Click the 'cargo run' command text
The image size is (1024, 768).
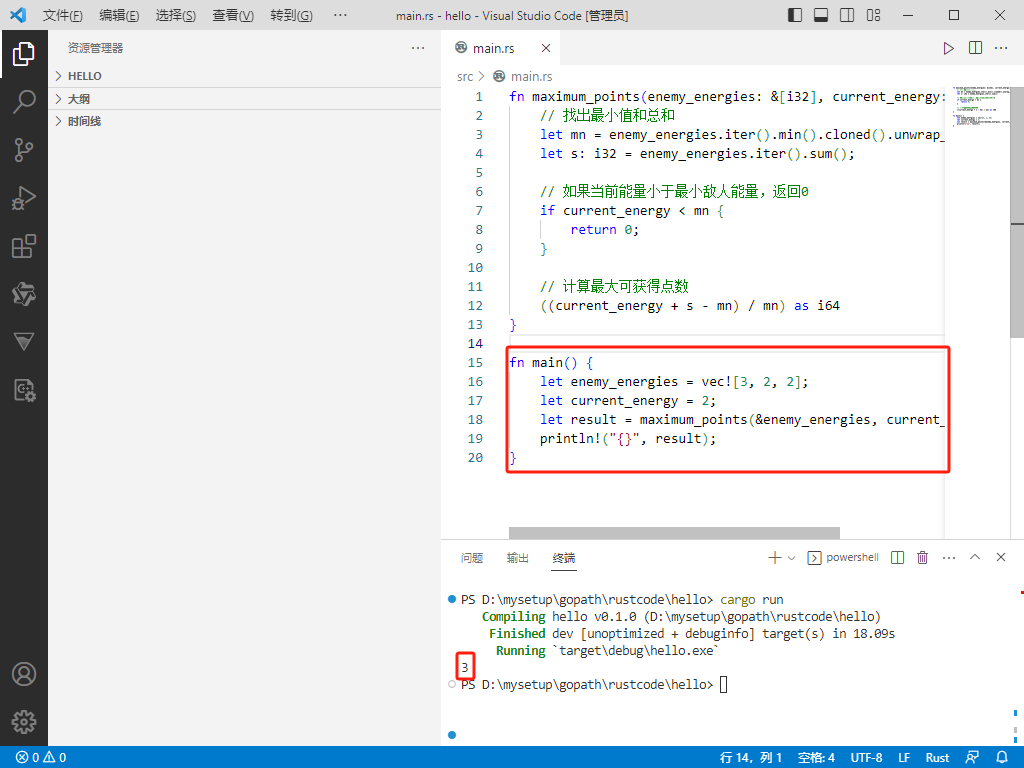[751, 600]
